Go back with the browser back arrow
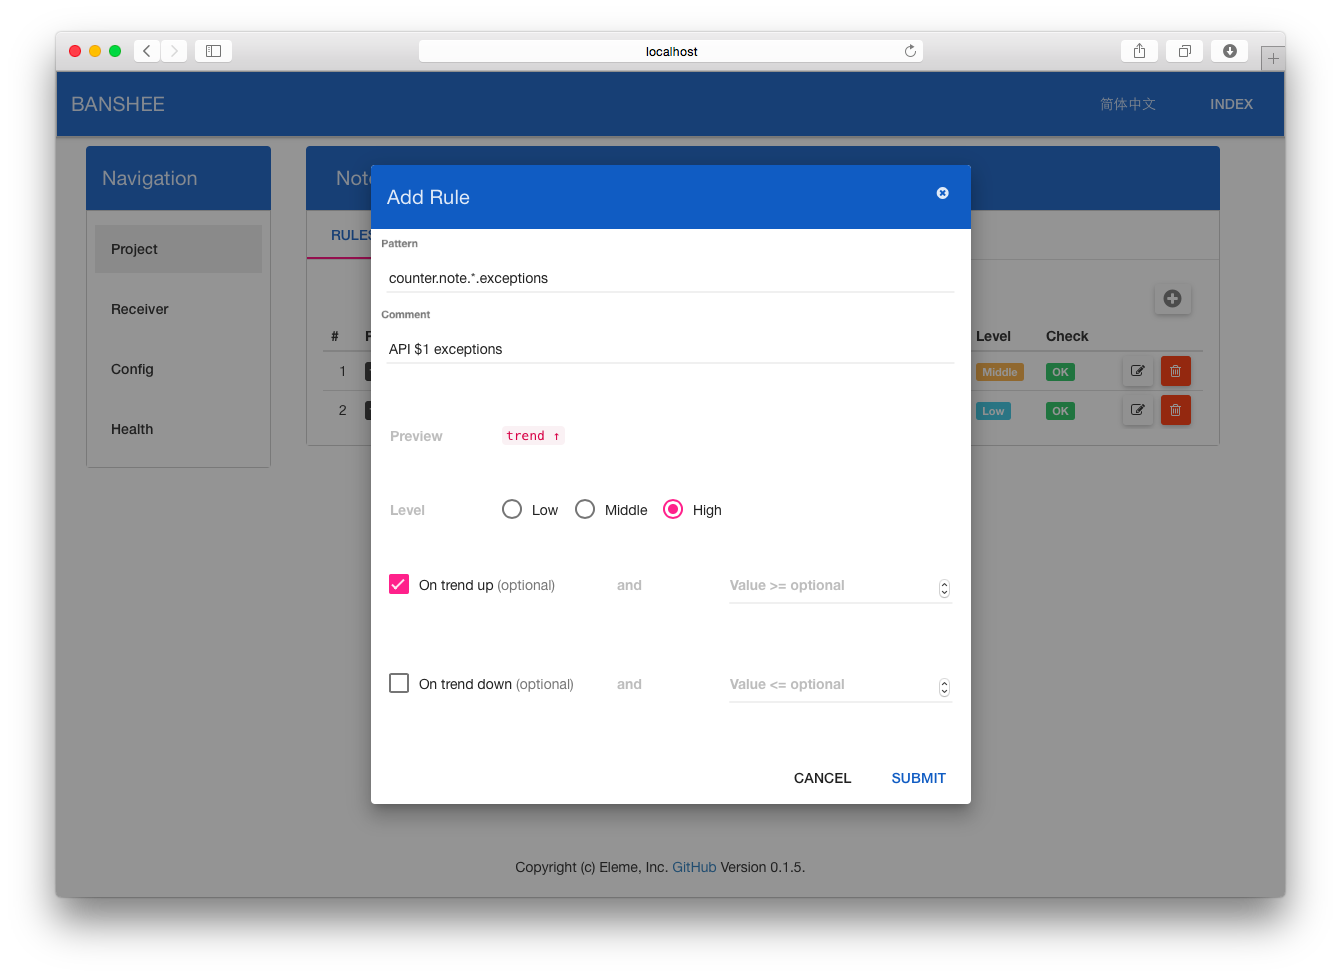The width and height of the screenshot is (1341, 977). [x=147, y=51]
